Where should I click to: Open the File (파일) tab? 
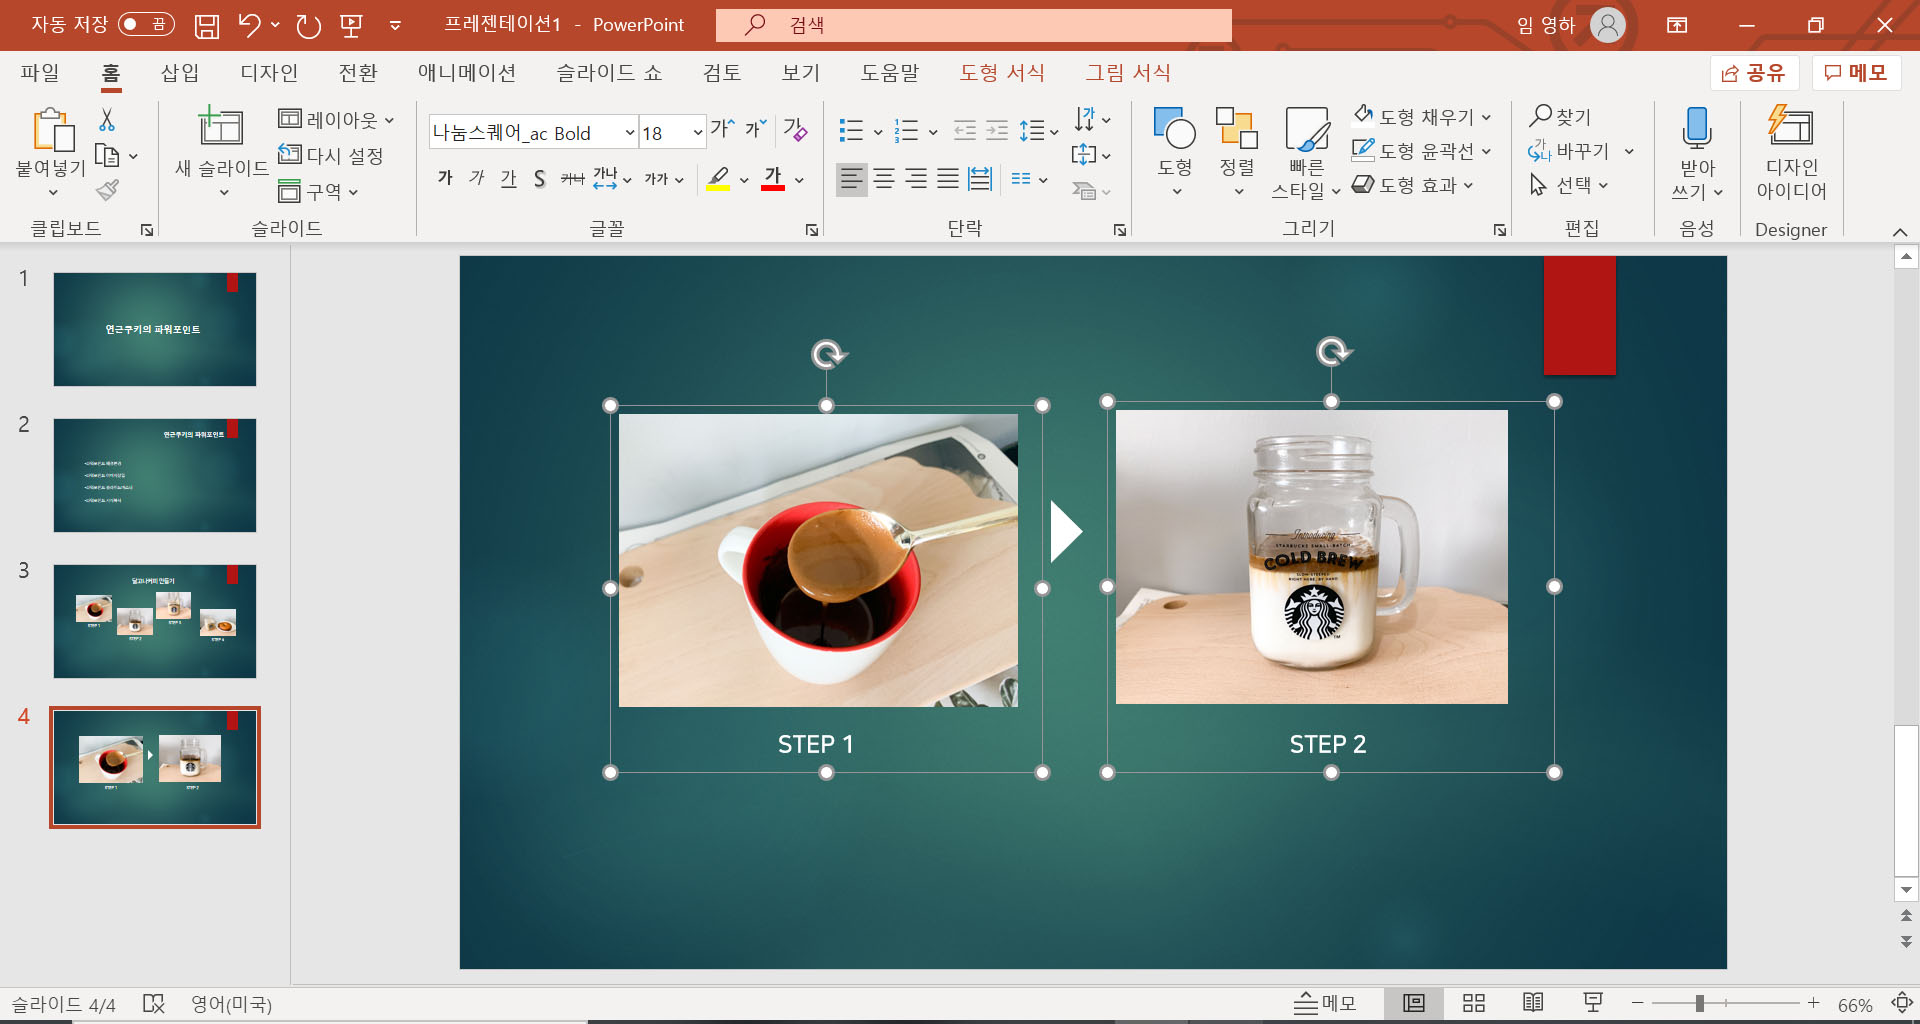tap(40, 72)
